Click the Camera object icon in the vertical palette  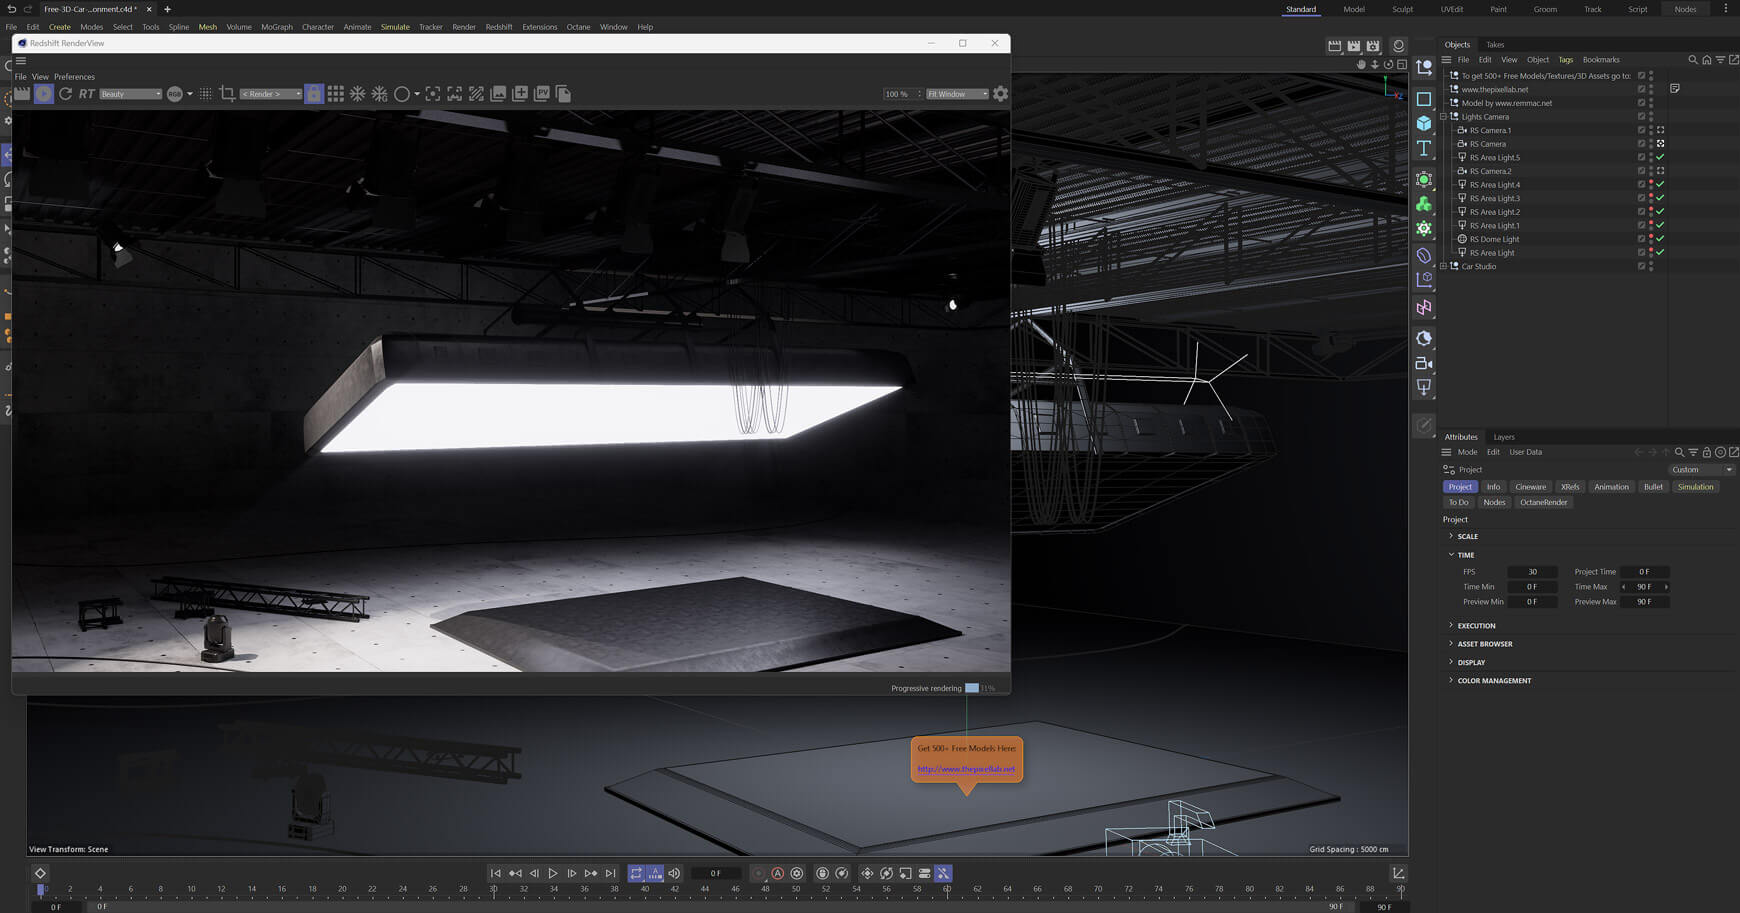click(x=1424, y=363)
